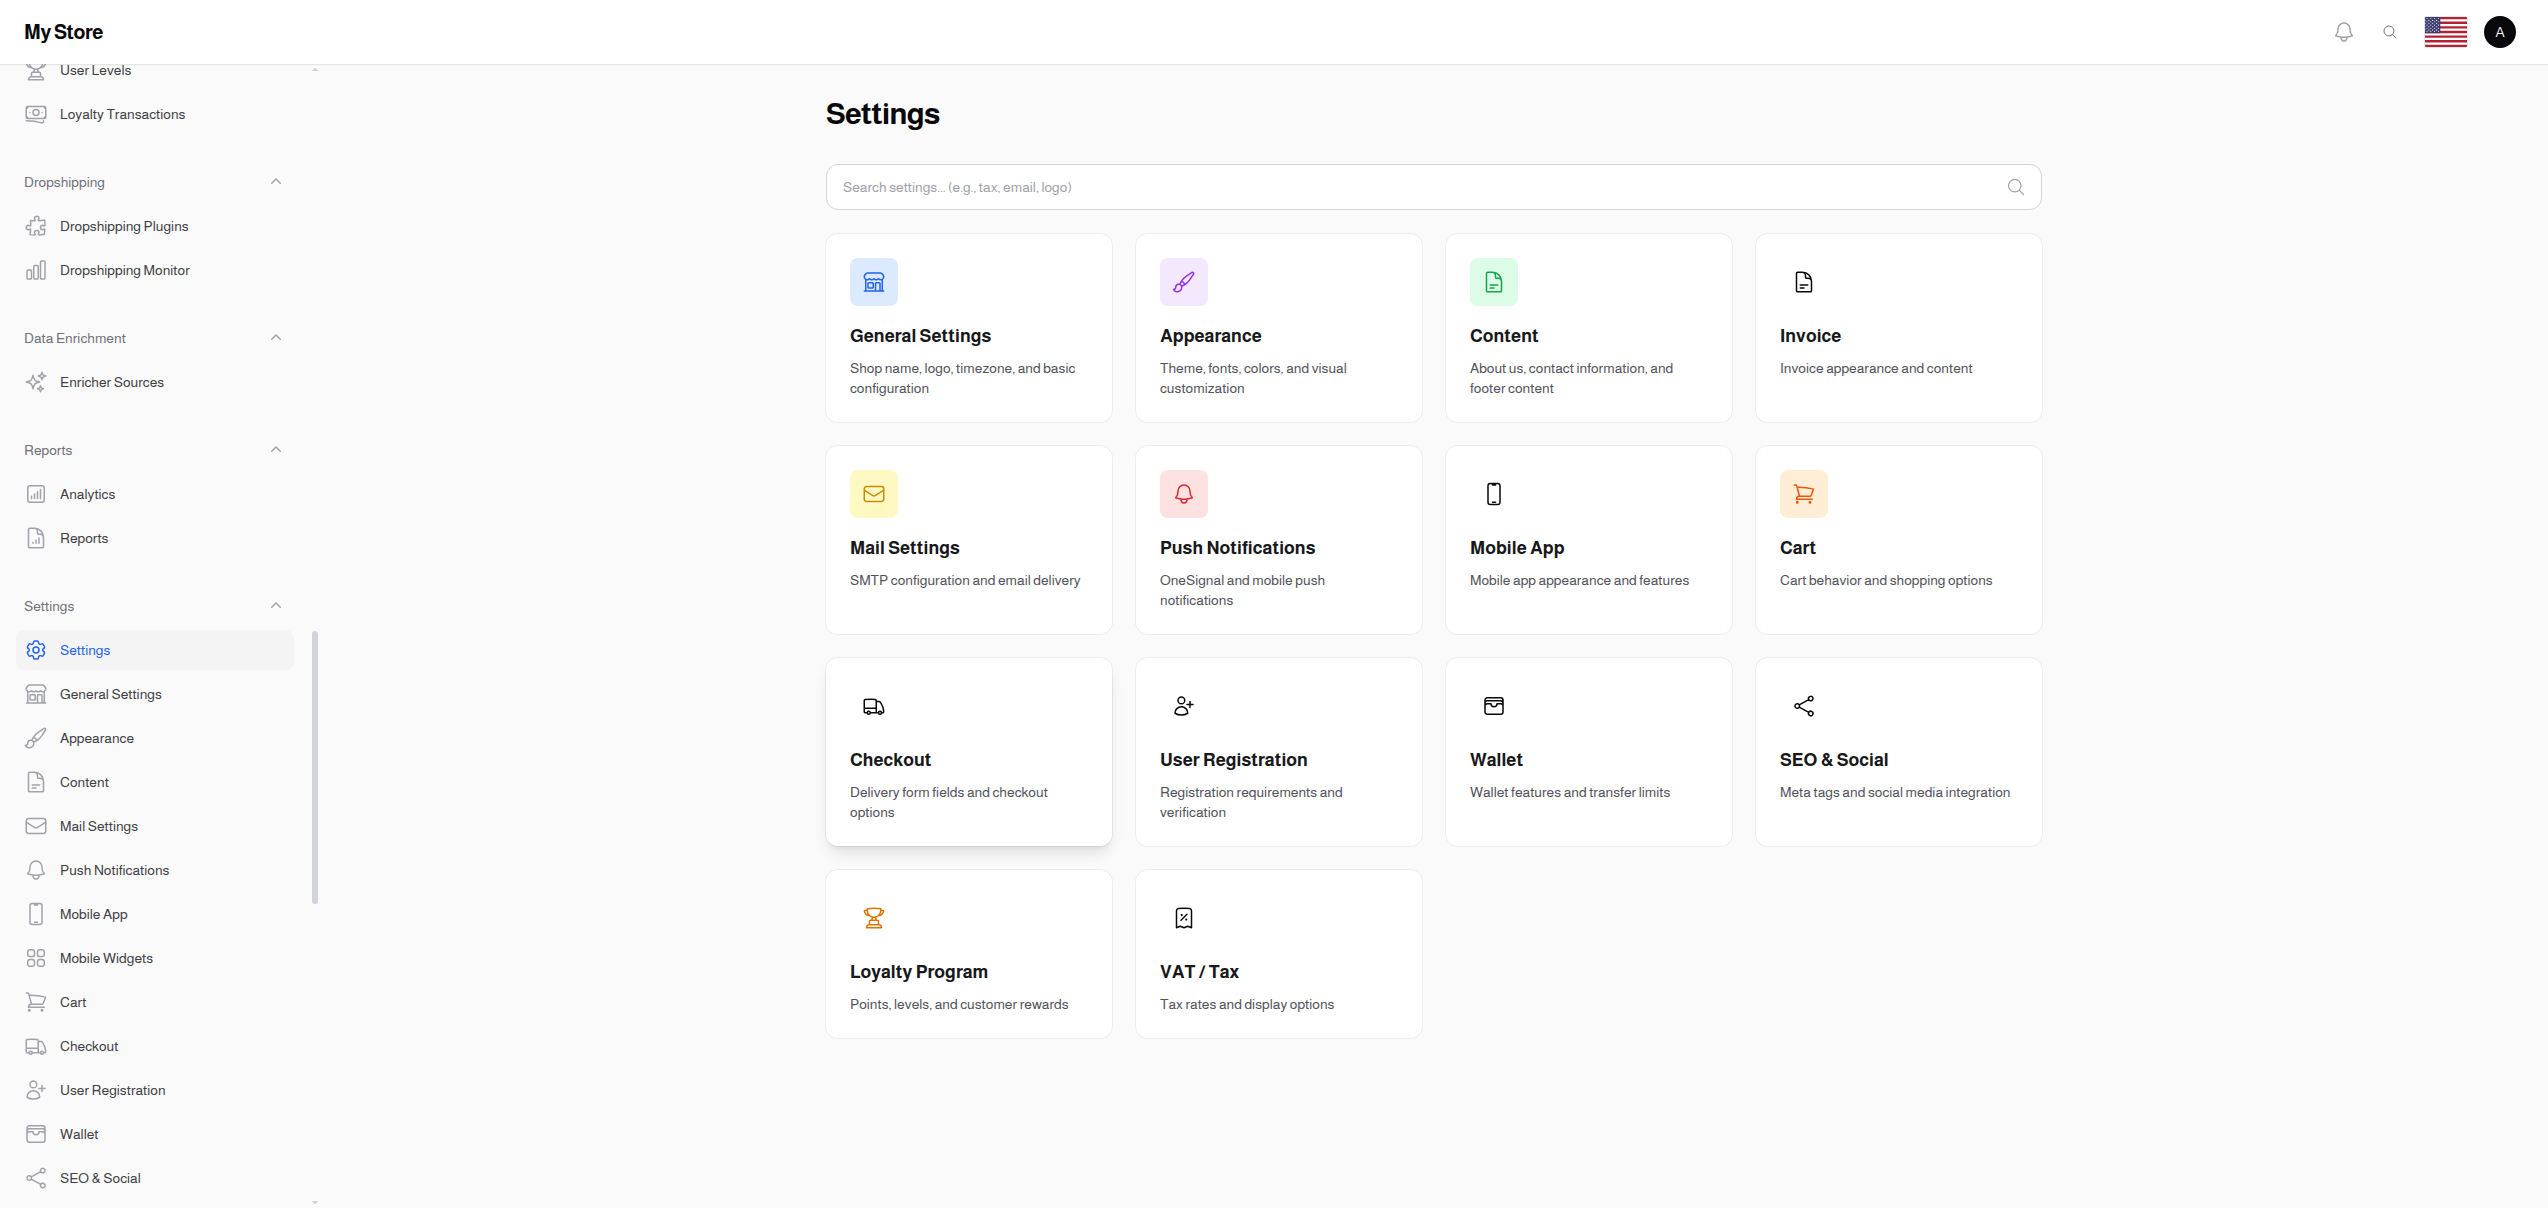Click the Analytics bar-chart icon

coord(36,494)
